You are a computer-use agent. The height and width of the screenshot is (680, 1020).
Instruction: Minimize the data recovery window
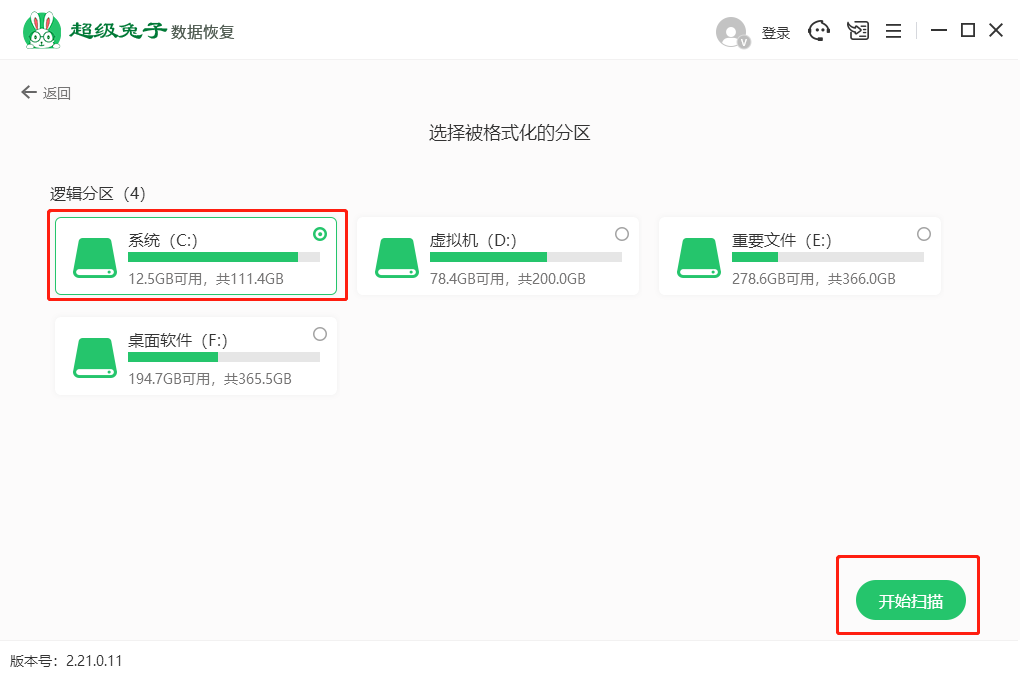coord(938,31)
